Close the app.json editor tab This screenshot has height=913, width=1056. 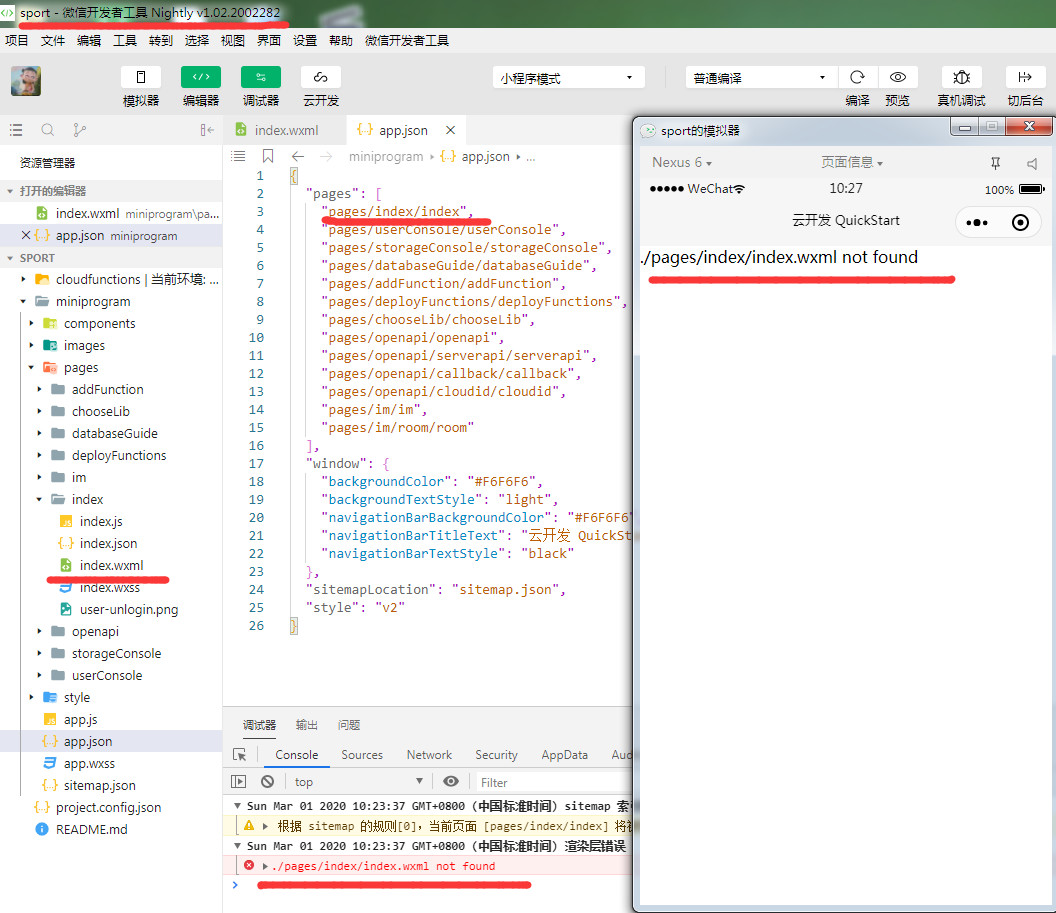click(x=451, y=130)
